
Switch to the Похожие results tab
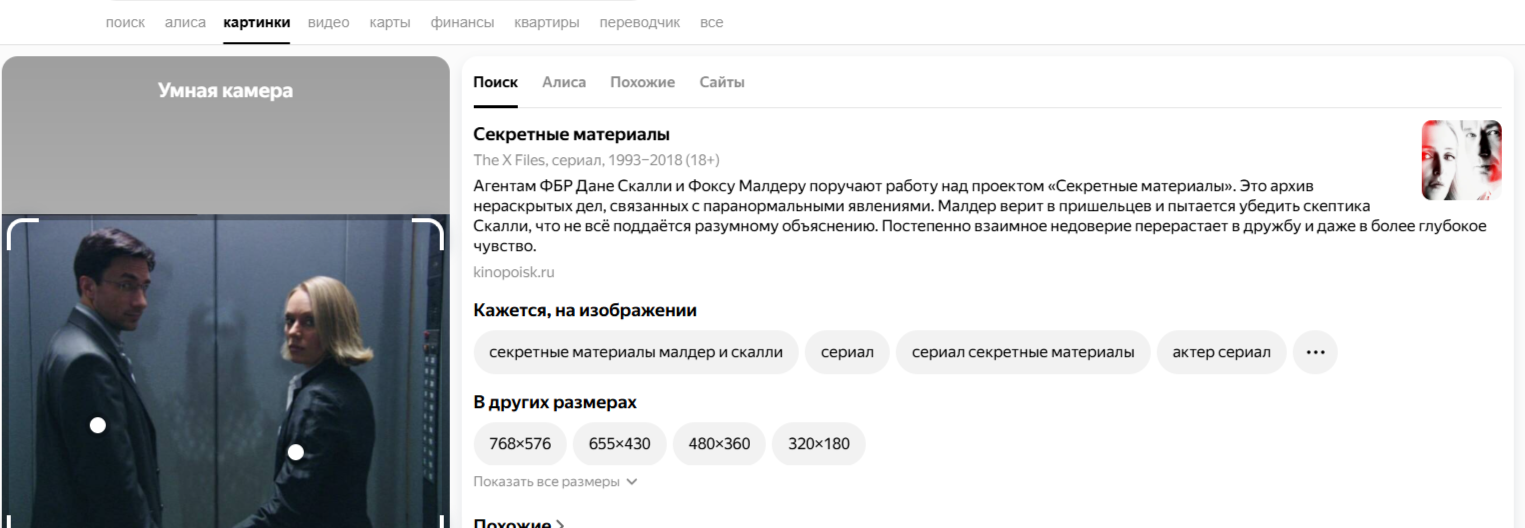[642, 82]
